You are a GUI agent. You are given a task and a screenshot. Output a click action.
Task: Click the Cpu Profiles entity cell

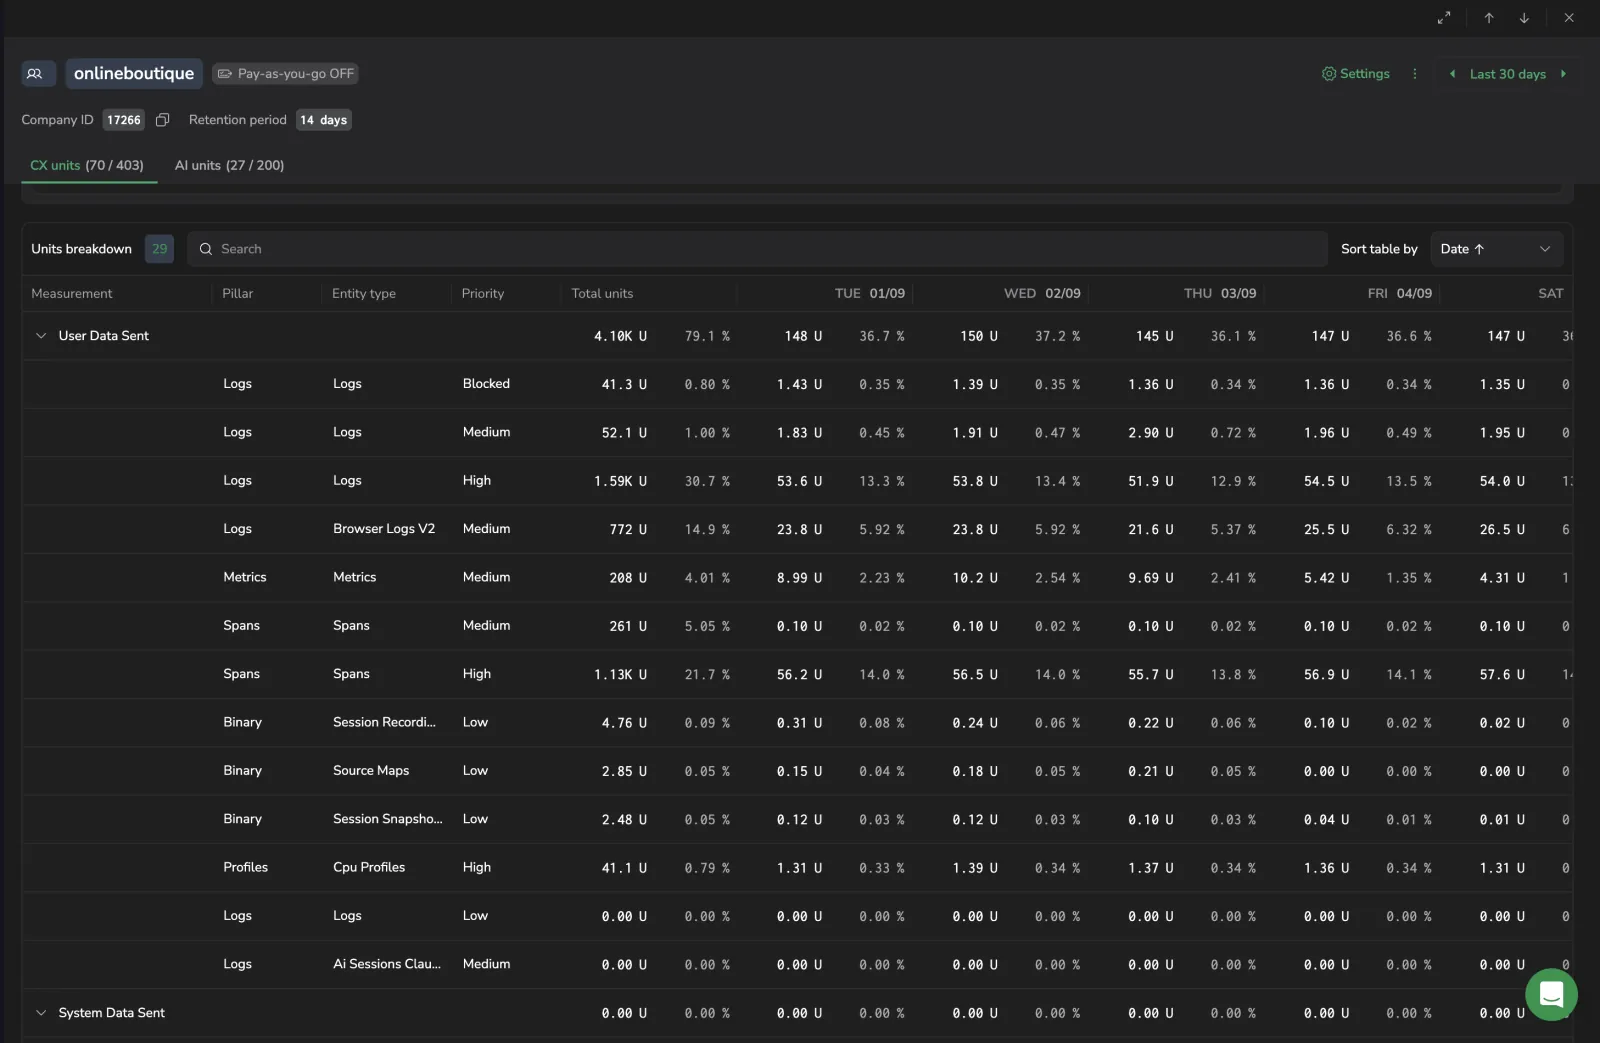click(x=369, y=867)
